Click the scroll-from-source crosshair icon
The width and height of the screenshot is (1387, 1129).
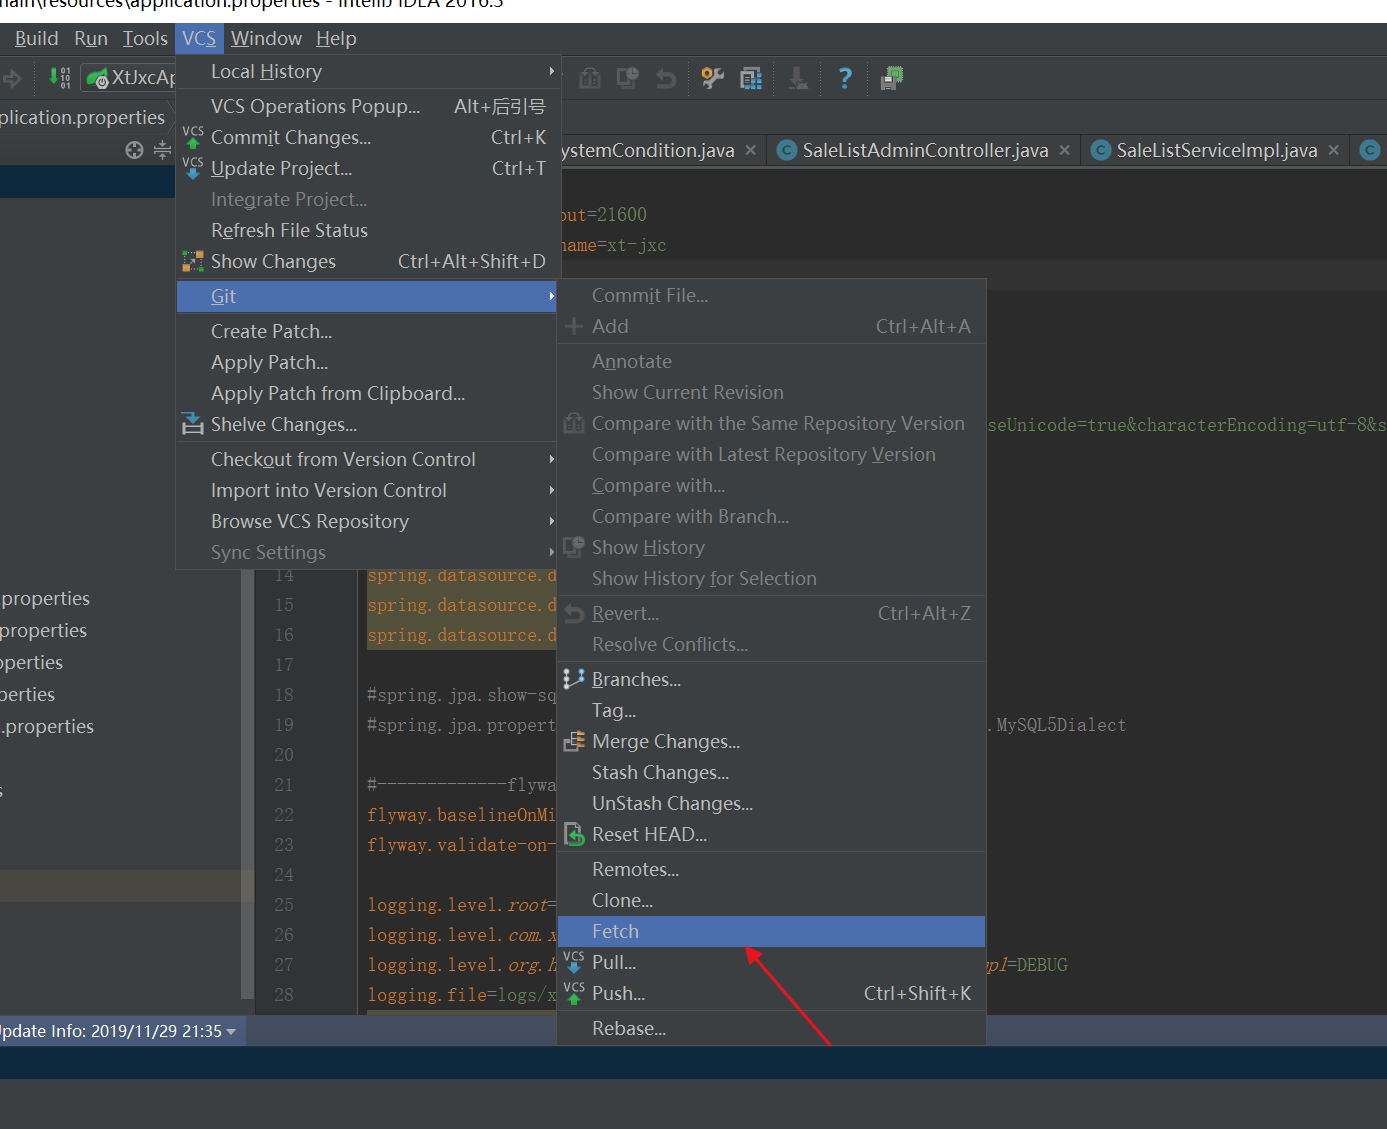[x=134, y=150]
